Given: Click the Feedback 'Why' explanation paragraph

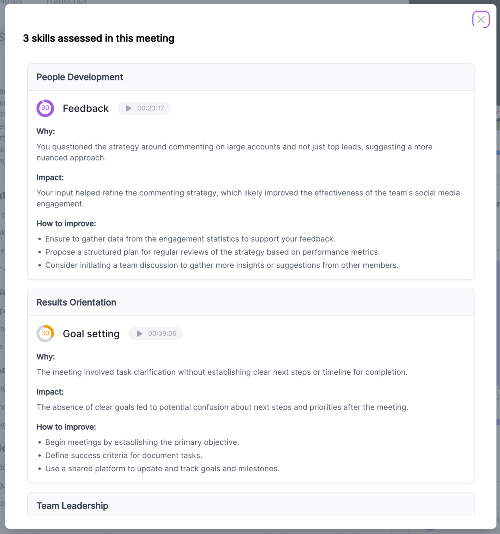Looking at the screenshot, I should pos(234,152).
